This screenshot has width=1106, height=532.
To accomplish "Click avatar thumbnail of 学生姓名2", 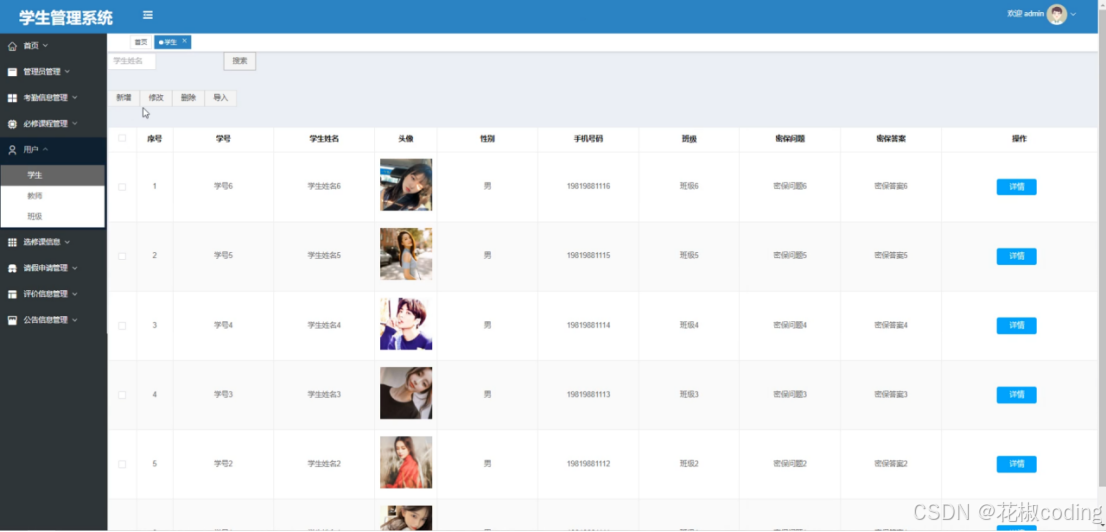I will click(406, 462).
